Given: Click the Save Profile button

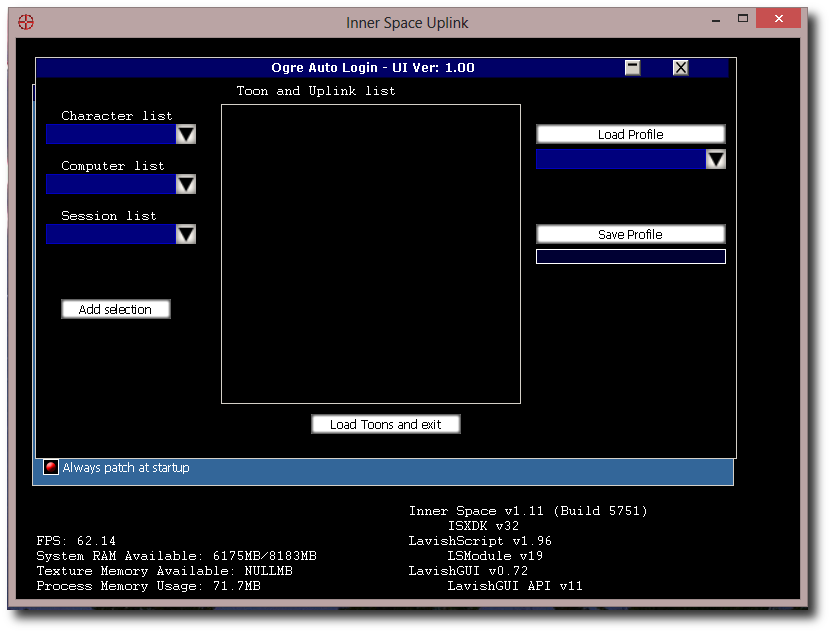Looking at the screenshot, I should tap(631, 234).
